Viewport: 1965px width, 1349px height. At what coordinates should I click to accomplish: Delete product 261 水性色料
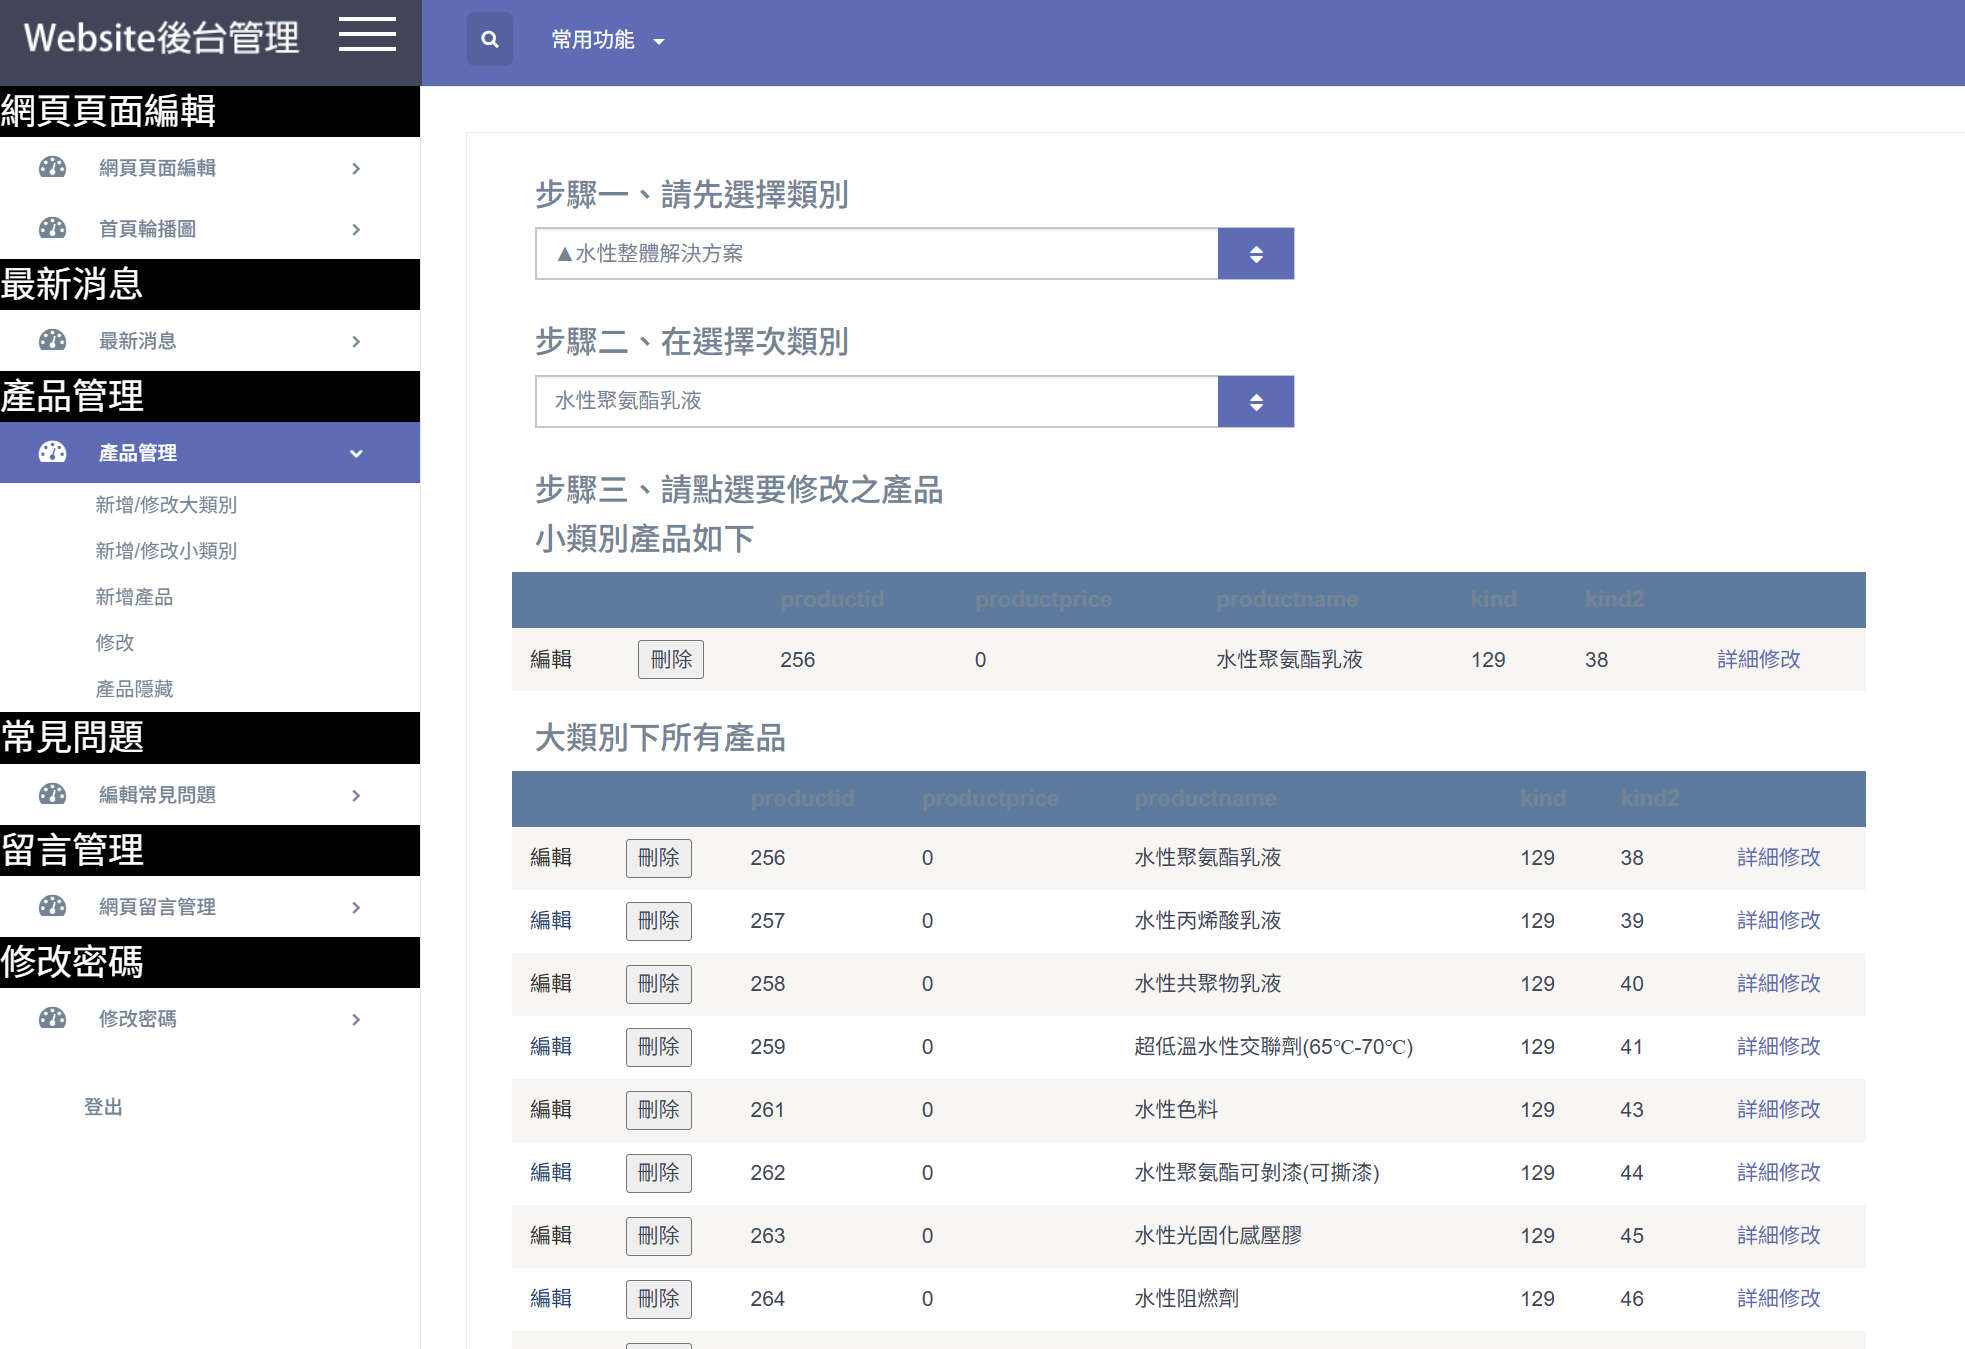[x=659, y=1110]
